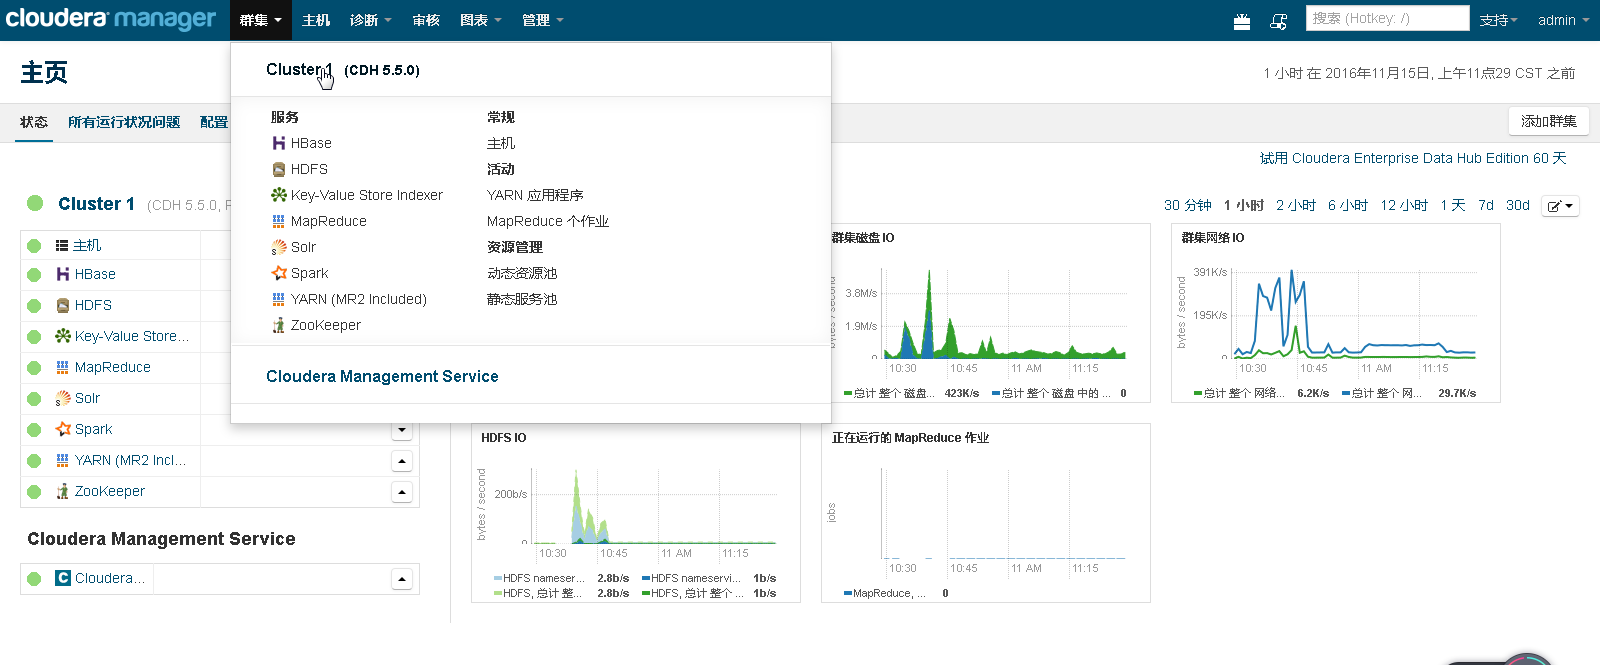Click the HDFS icon in the Cluster 1 table

click(x=63, y=305)
